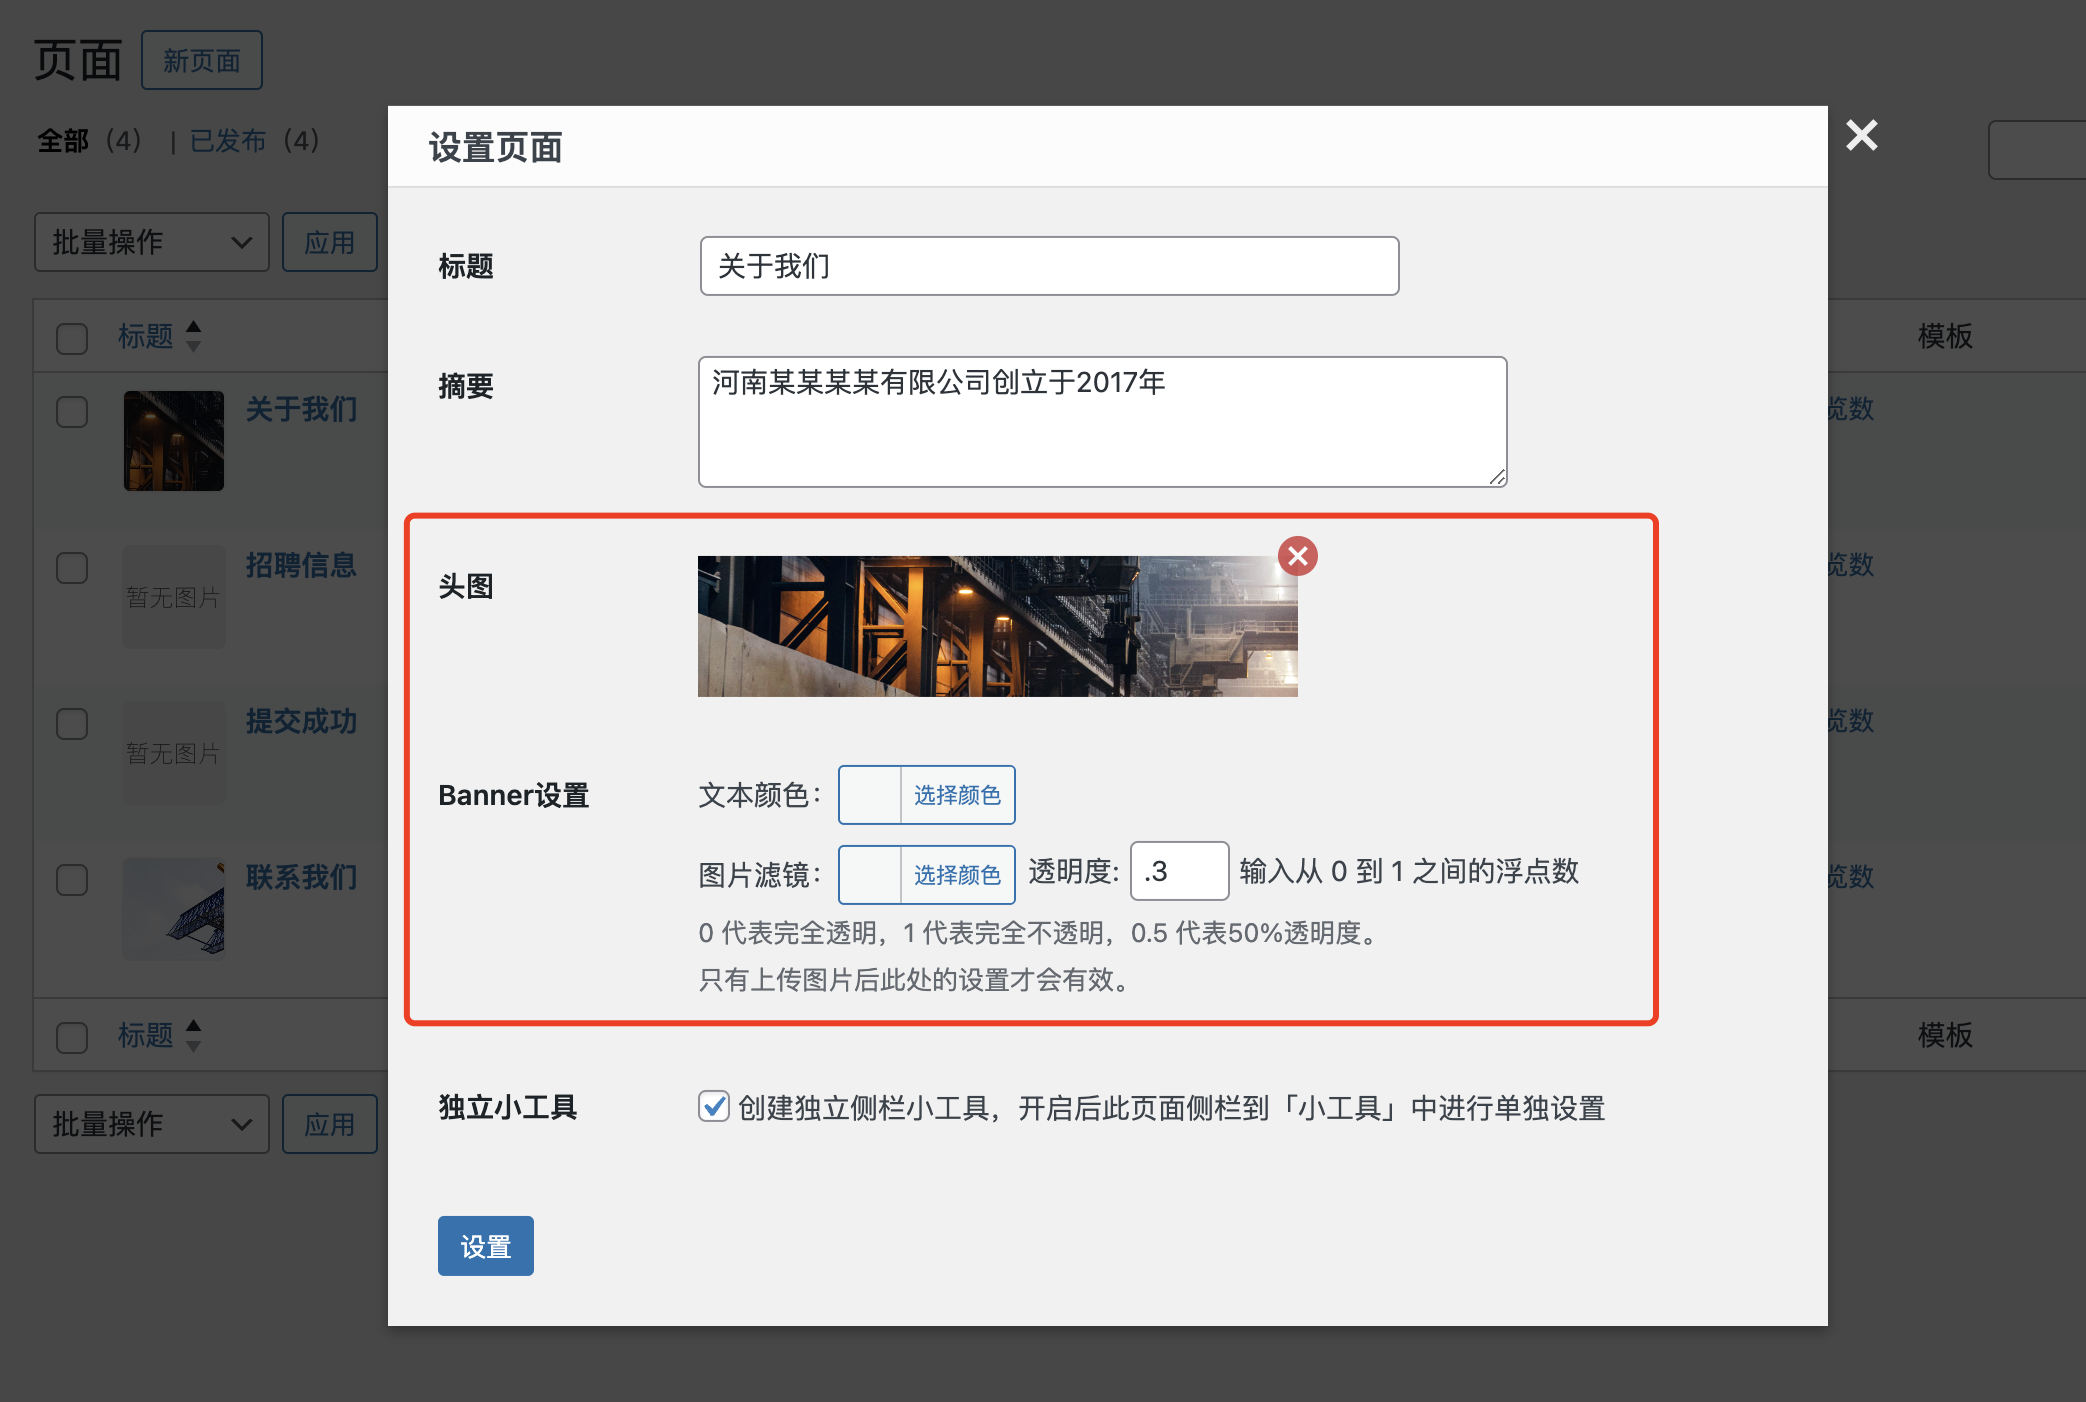The height and width of the screenshot is (1402, 2086).
Task: Click the sort arrows beside the bottom 标题 column
Action: point(194,1035)
